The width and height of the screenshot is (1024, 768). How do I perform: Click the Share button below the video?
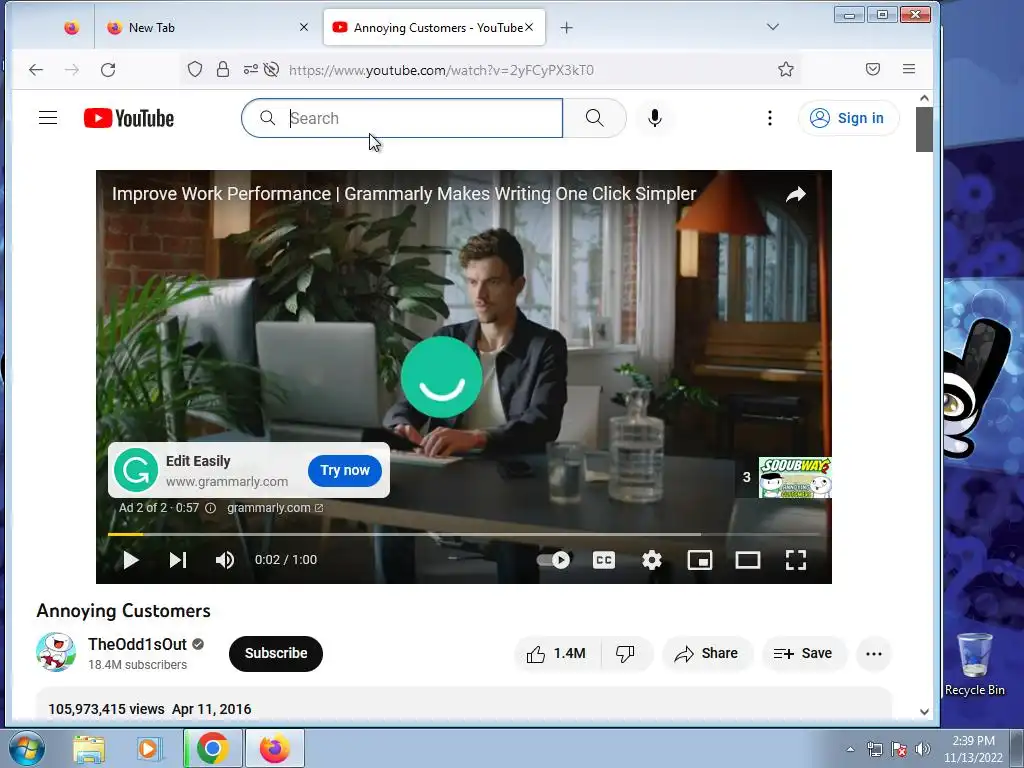click(707, 654)
